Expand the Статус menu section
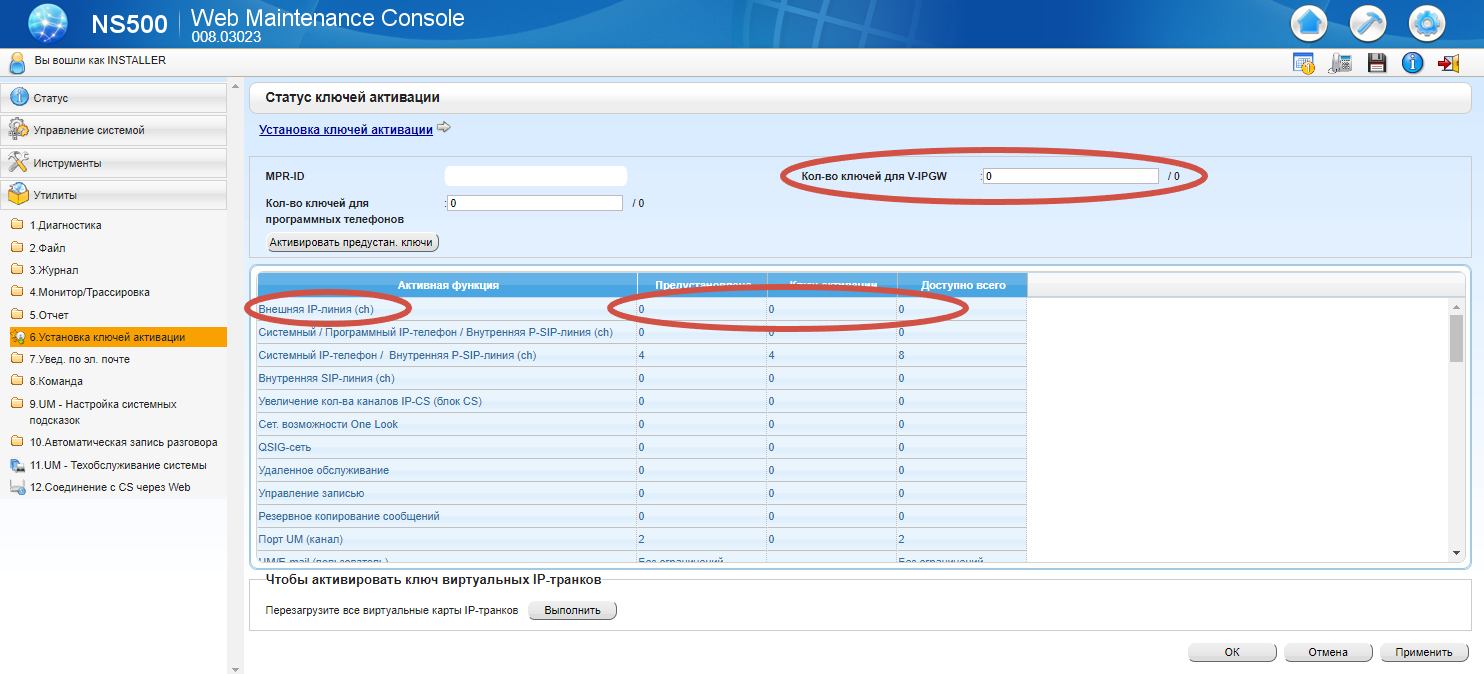 point(114,98)
